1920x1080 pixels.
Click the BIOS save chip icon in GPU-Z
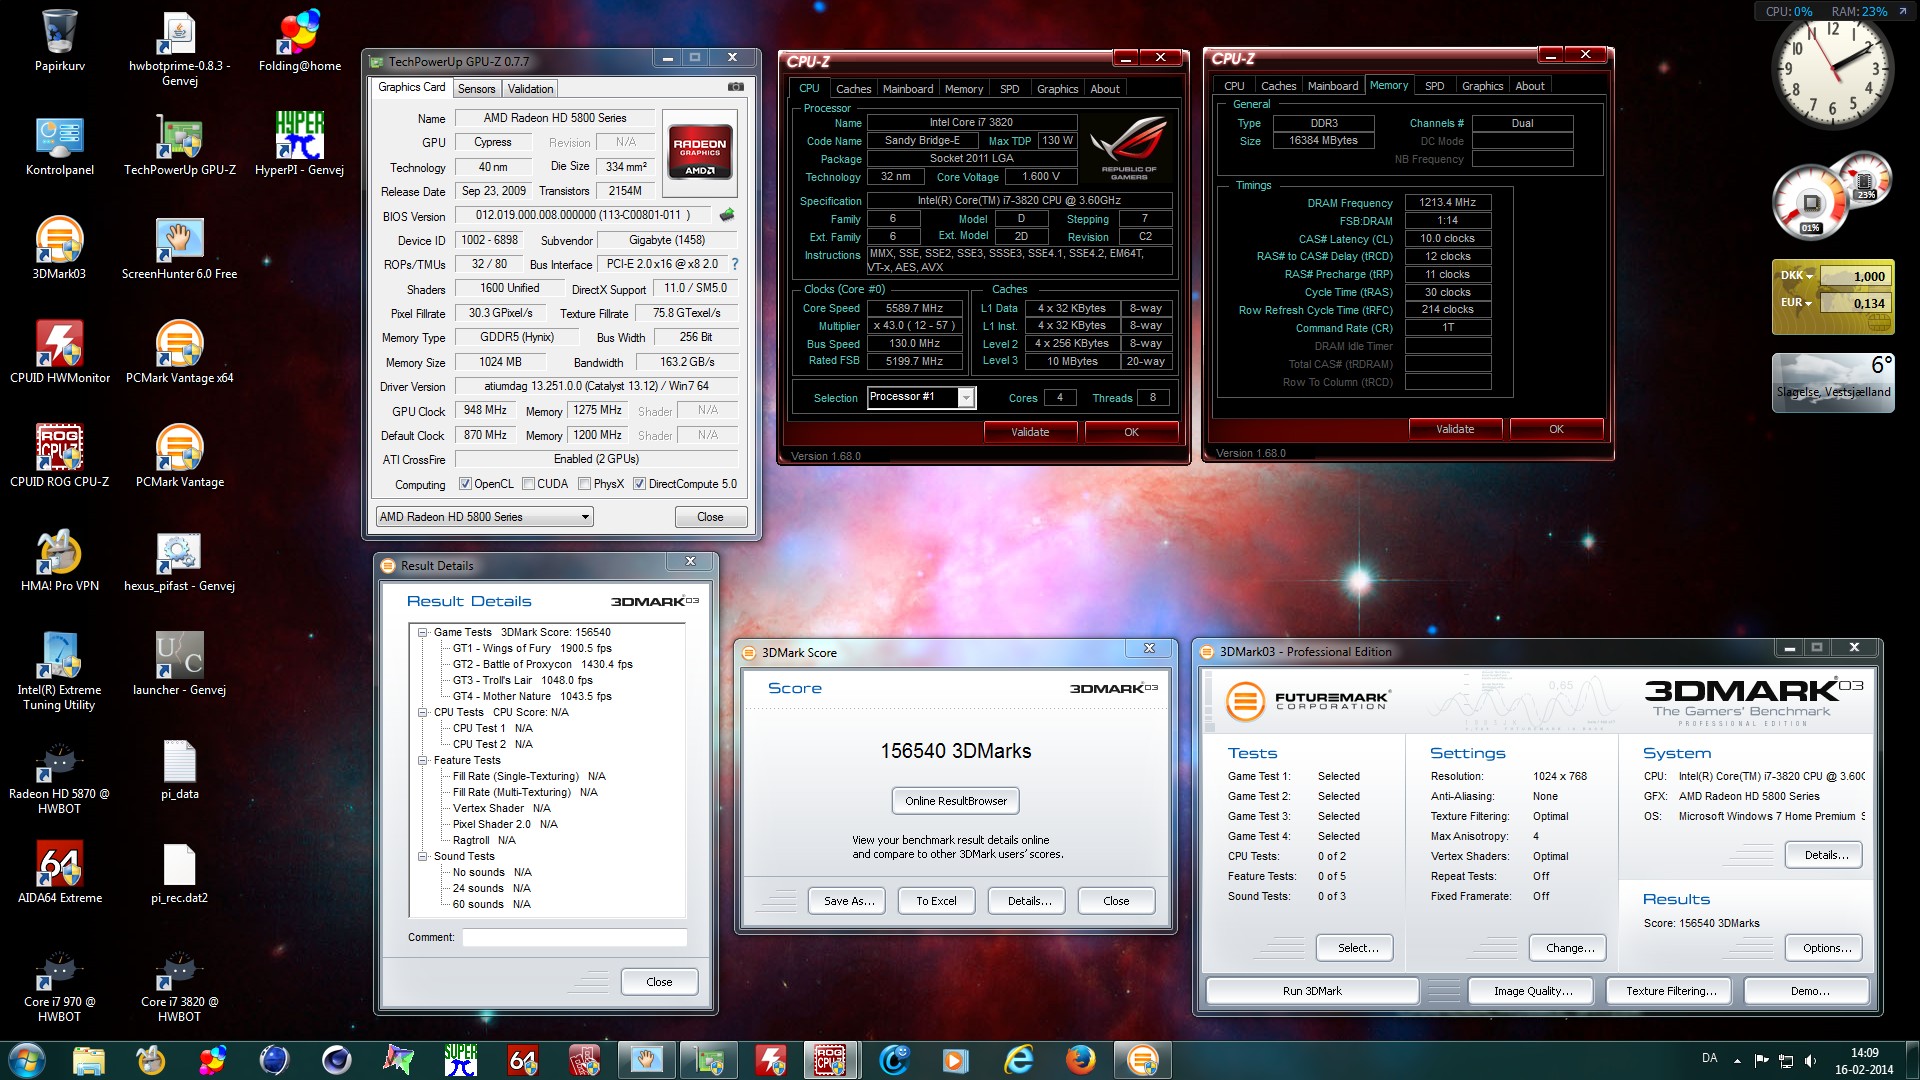pos(727,214)
